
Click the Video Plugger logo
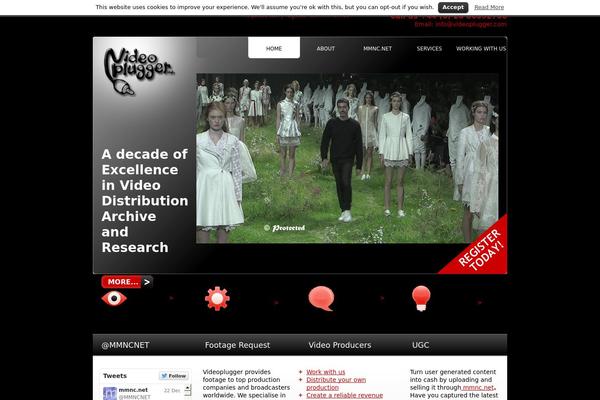pos(139,71)
